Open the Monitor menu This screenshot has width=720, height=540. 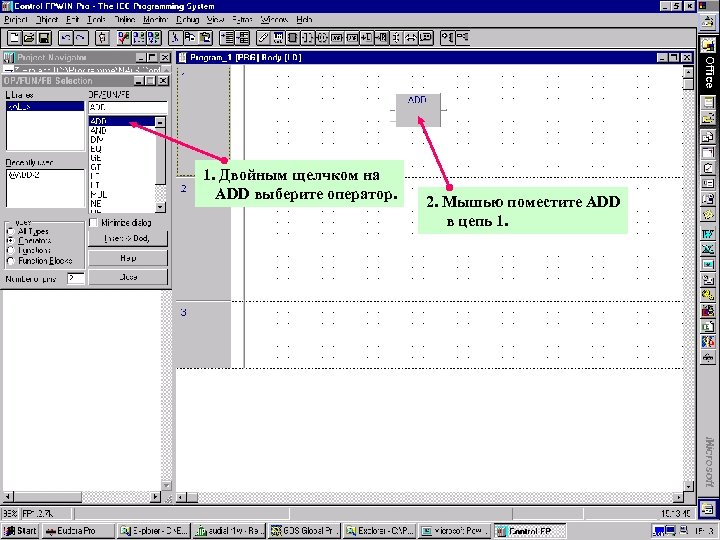point(155,20)
